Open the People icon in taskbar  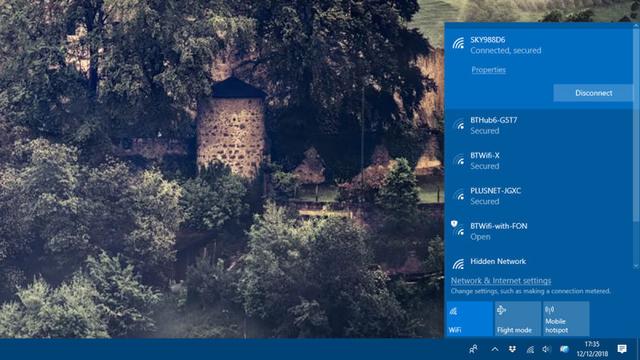(x=473, y=349)
